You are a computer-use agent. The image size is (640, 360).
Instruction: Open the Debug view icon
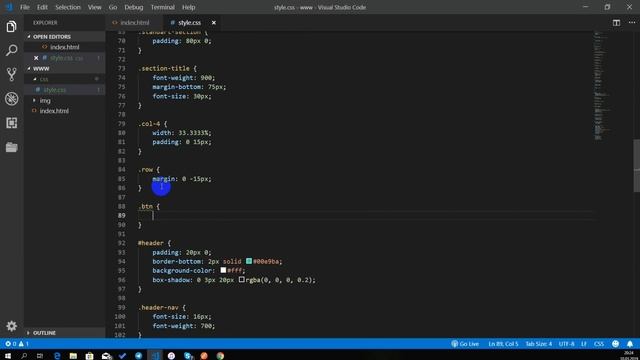pyautogui.click(x=11, y=99)
